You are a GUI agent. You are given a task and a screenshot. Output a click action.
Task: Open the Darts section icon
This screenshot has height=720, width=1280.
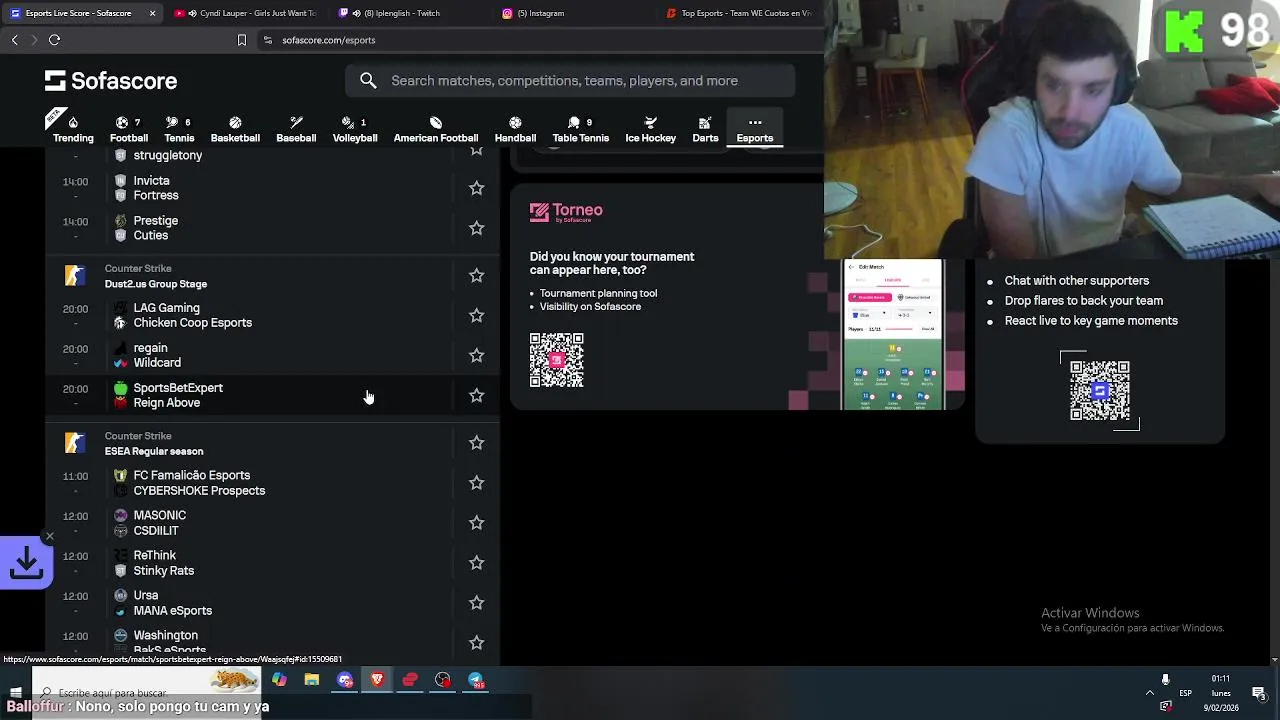[x=705, y=122]
